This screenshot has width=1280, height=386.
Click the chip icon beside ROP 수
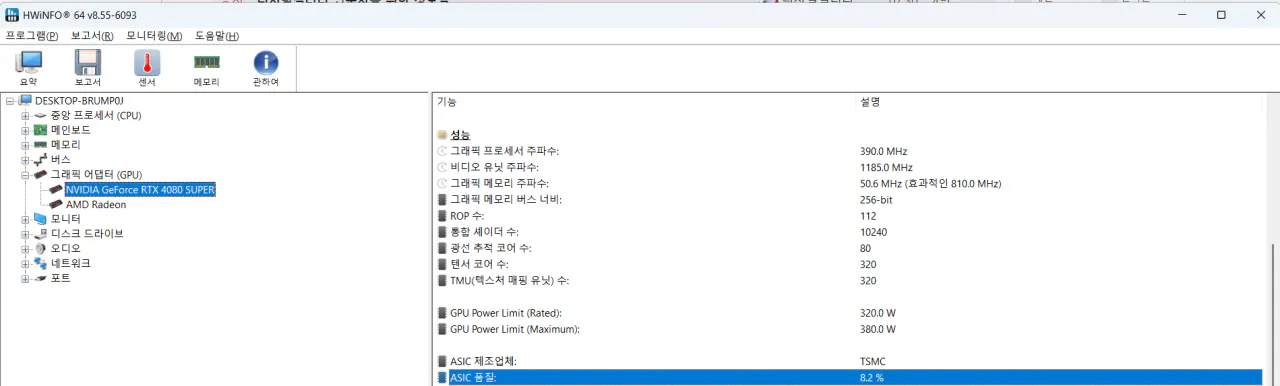(442, 215)
